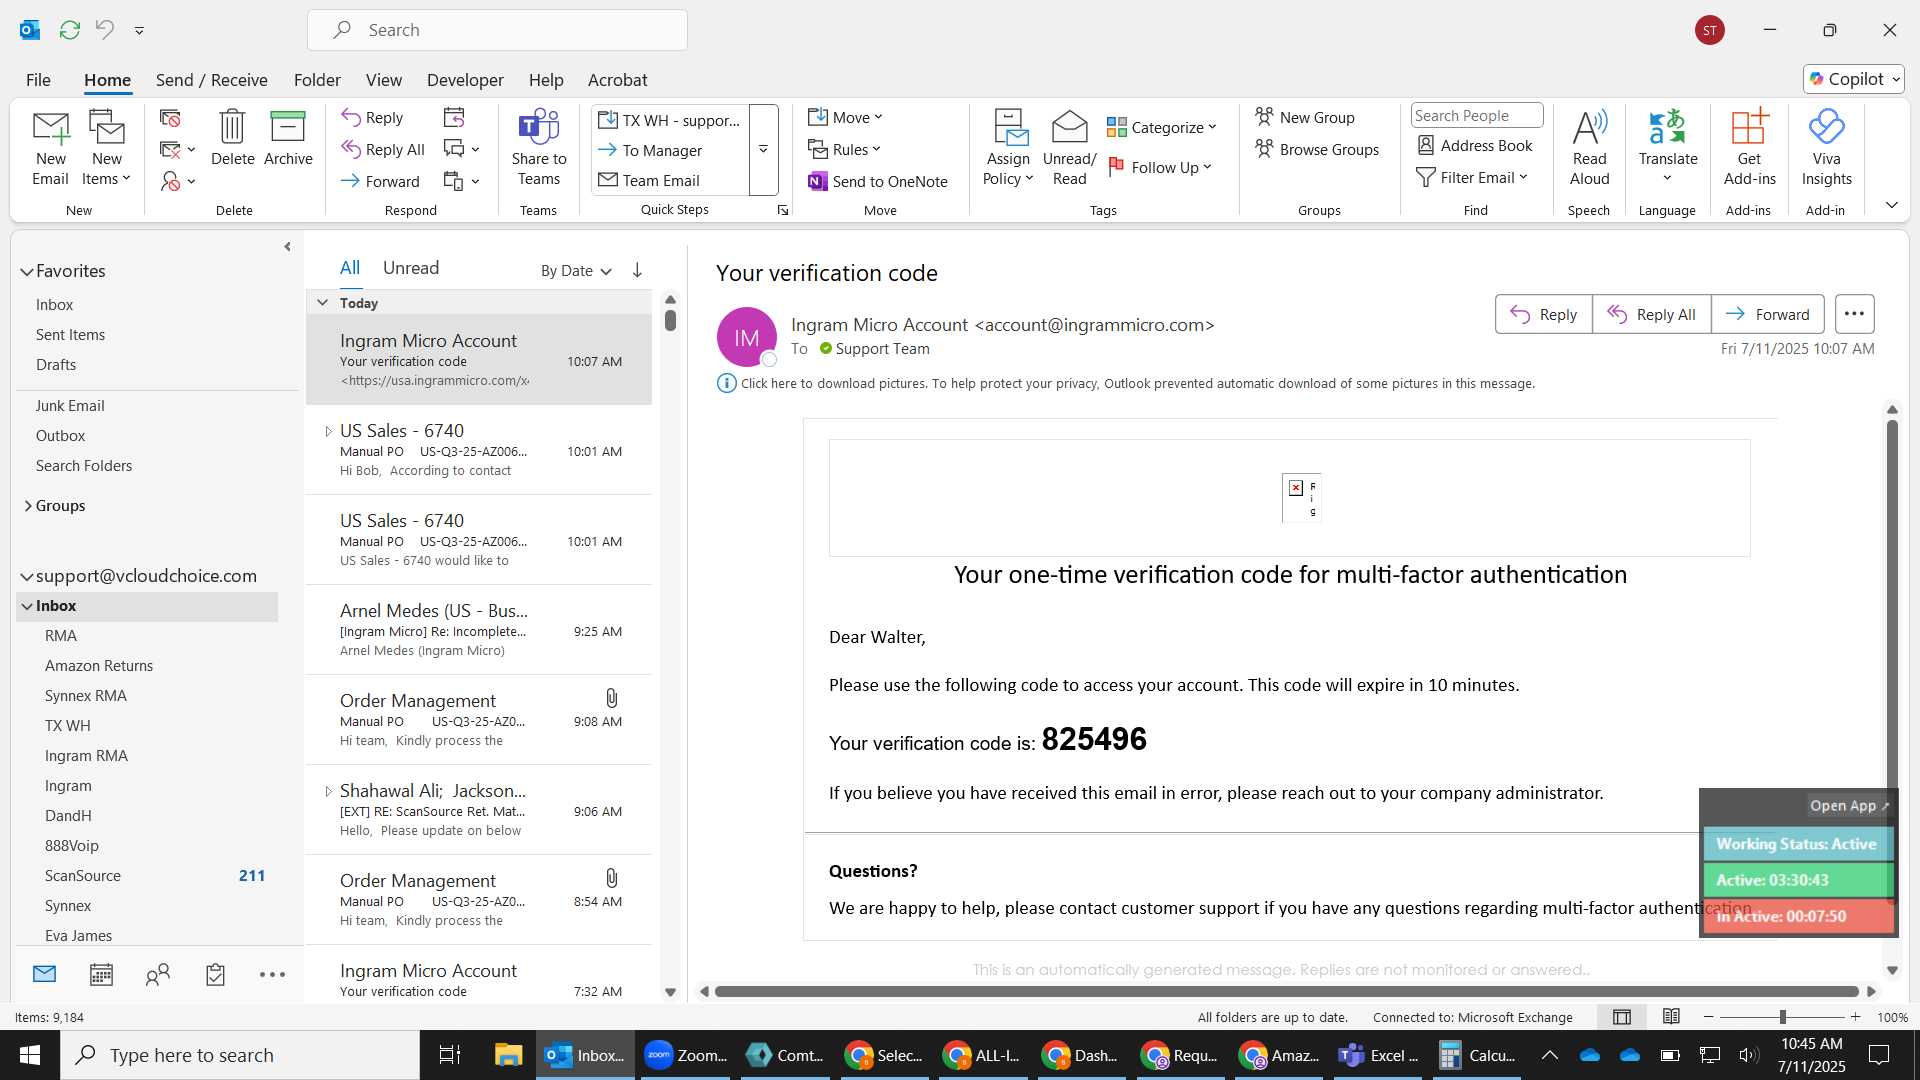The image size is (1920, 1080).
Task: Open the Copilot button
Action: coord(1854,79)
